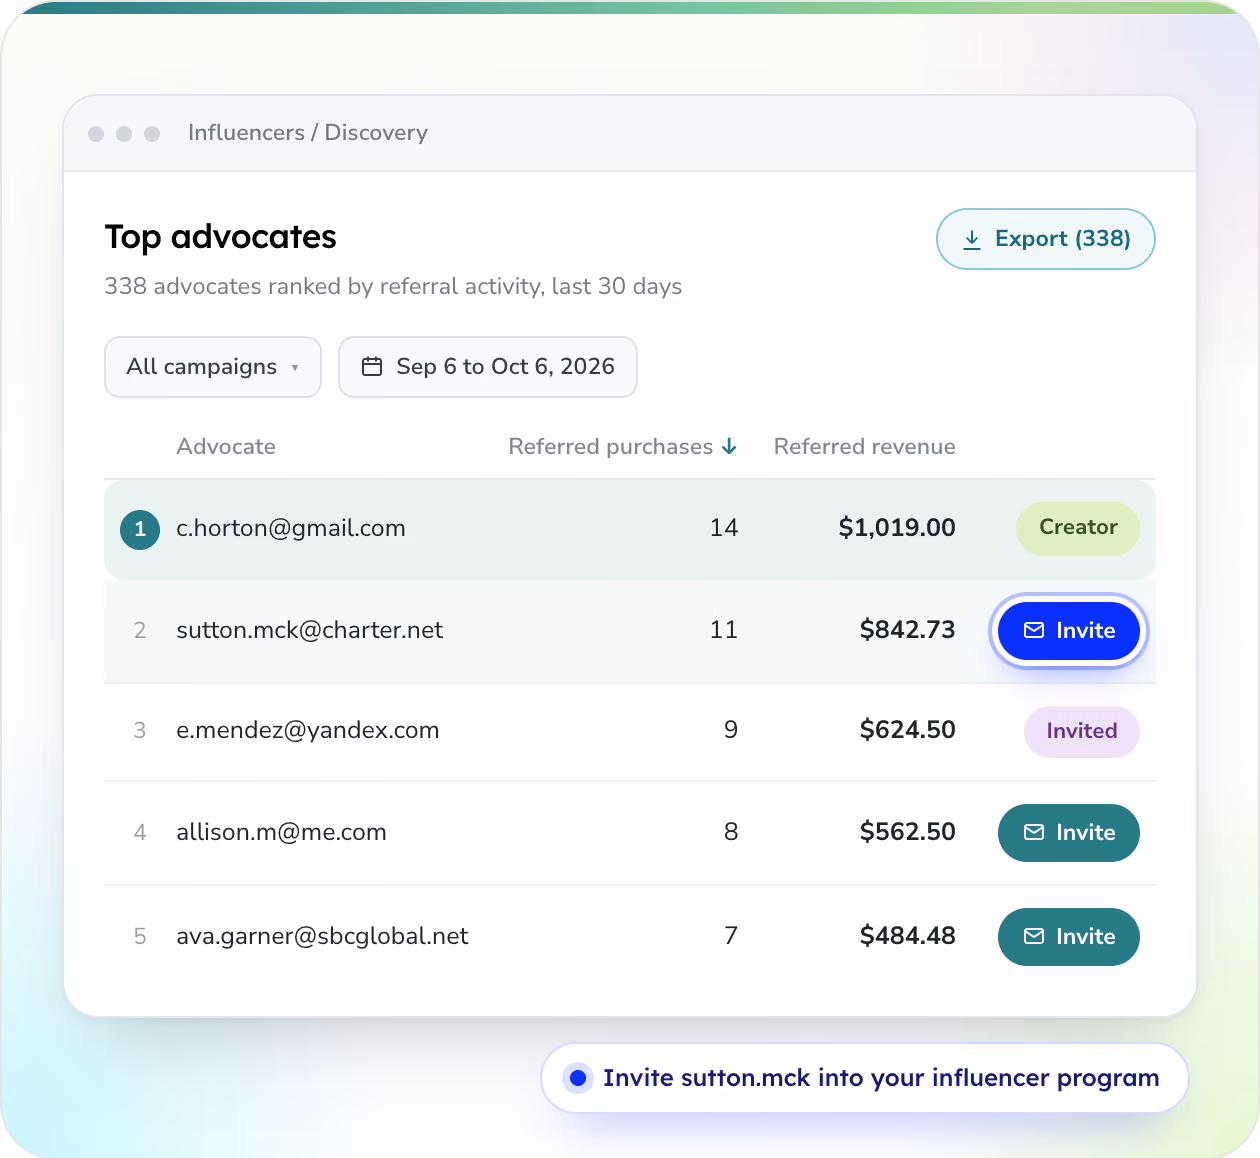Image resolution: width=1260 pixels, height=1158 pixels.
Task: Click rank 1 badge circle
Action: click(140, 530)
